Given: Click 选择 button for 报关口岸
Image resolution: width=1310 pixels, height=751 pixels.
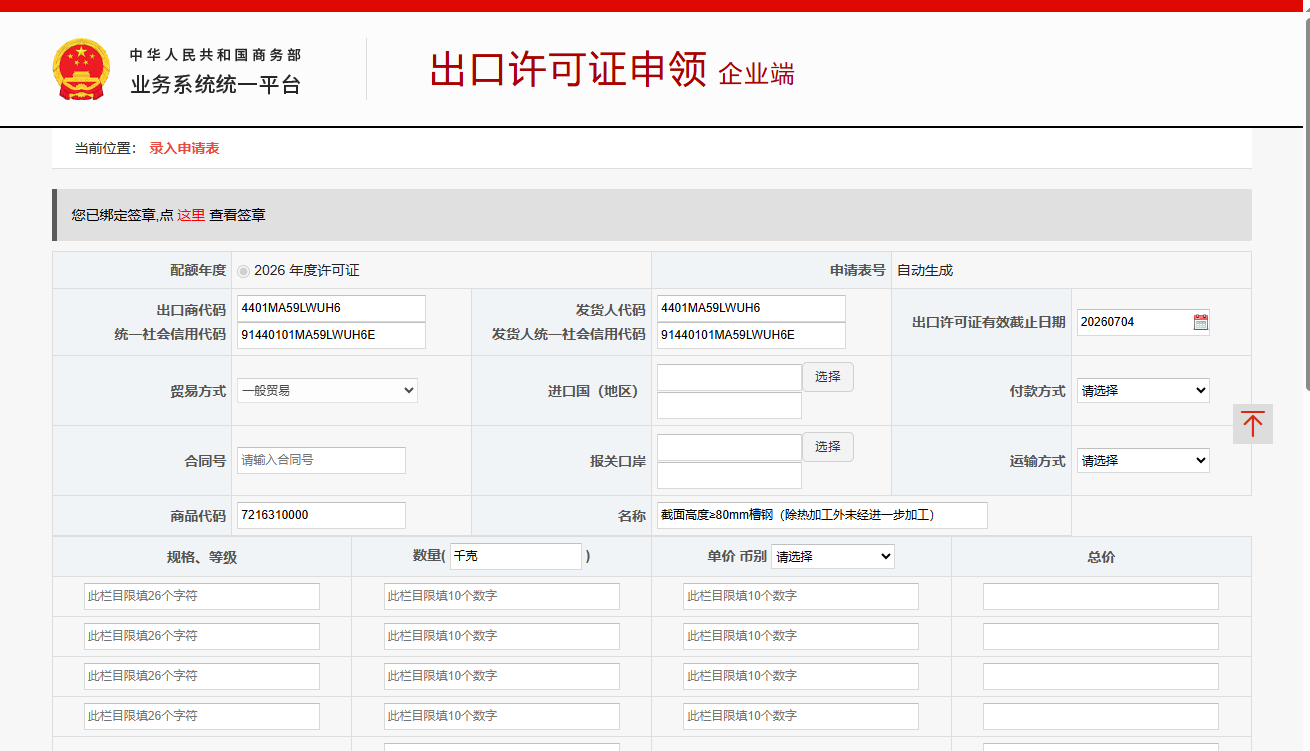Looking at the screenshot, I should tap(827, 447).
